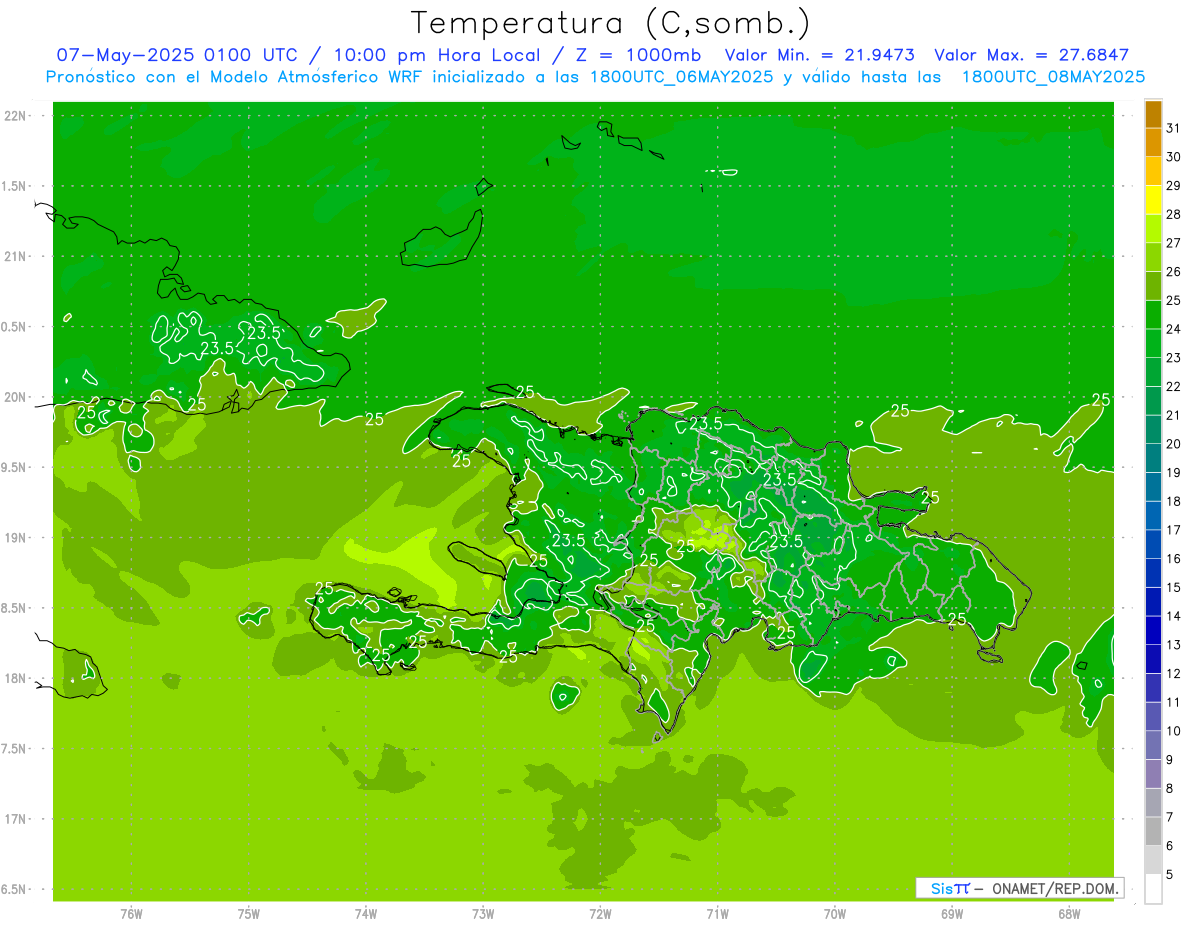Click the teal legend swatch between 19 and 20
This screenshot has width=1200, height=927.
coord(1153,458)
